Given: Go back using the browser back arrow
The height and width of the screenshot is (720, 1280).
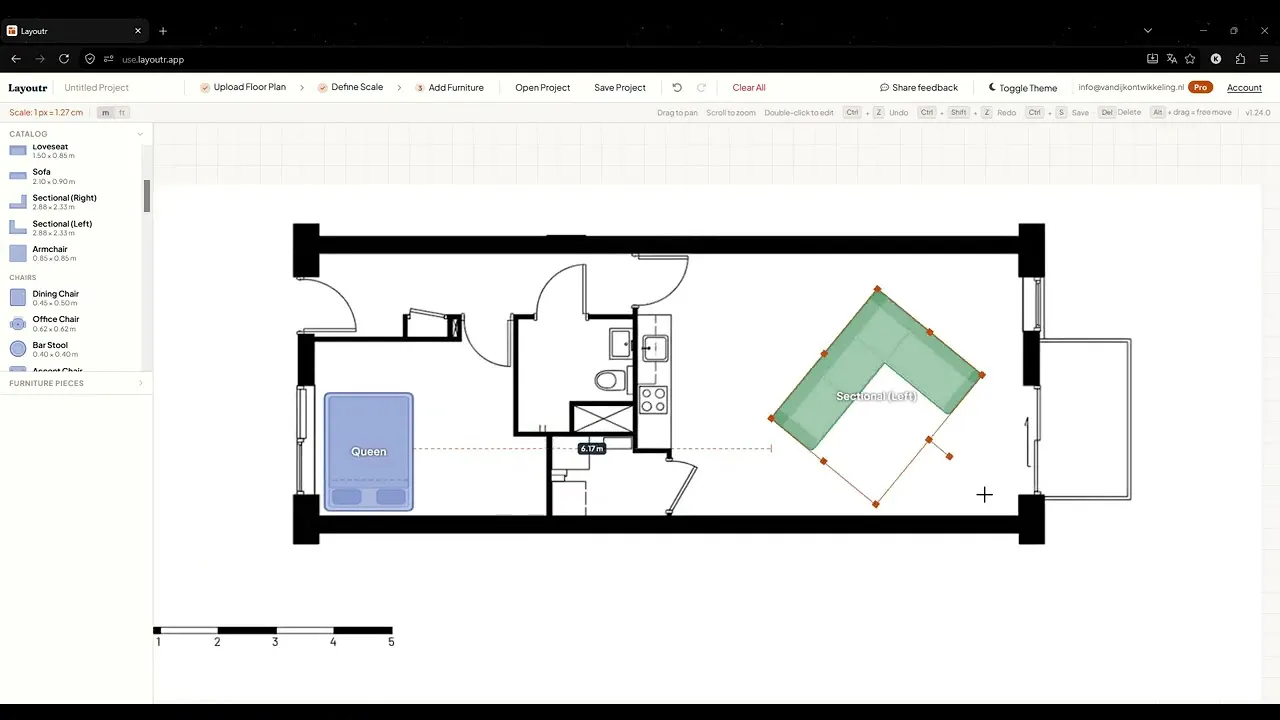Looking at the screenshot, I should coord(16,59).
